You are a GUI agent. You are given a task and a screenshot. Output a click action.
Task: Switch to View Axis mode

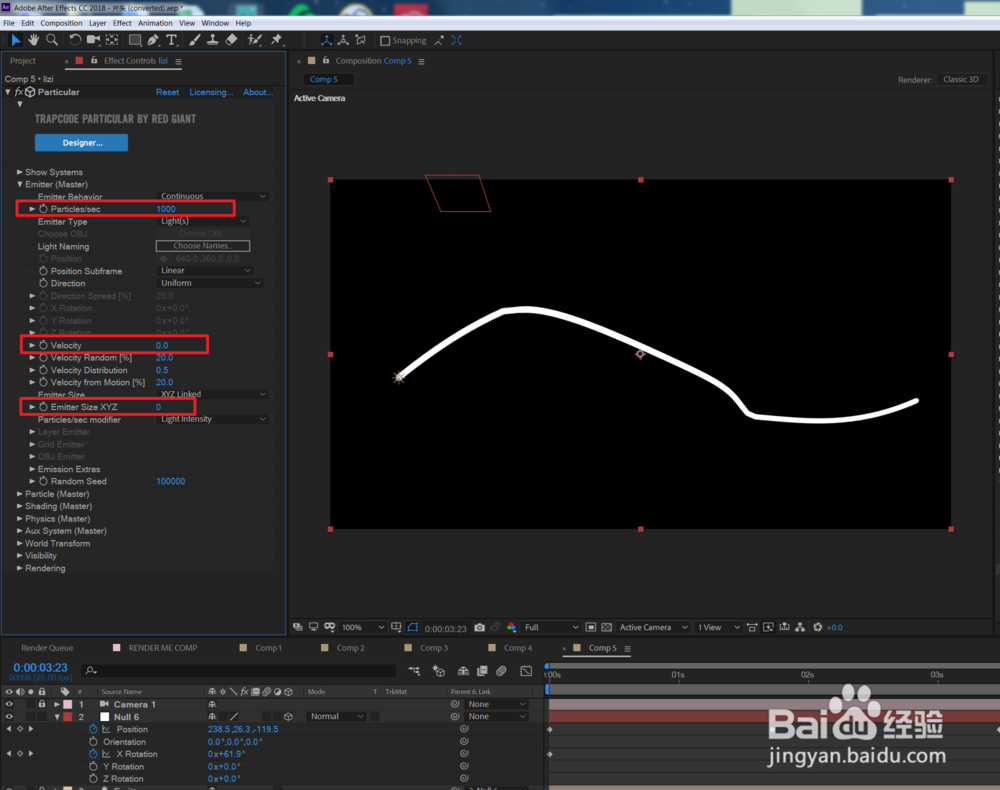360,40
